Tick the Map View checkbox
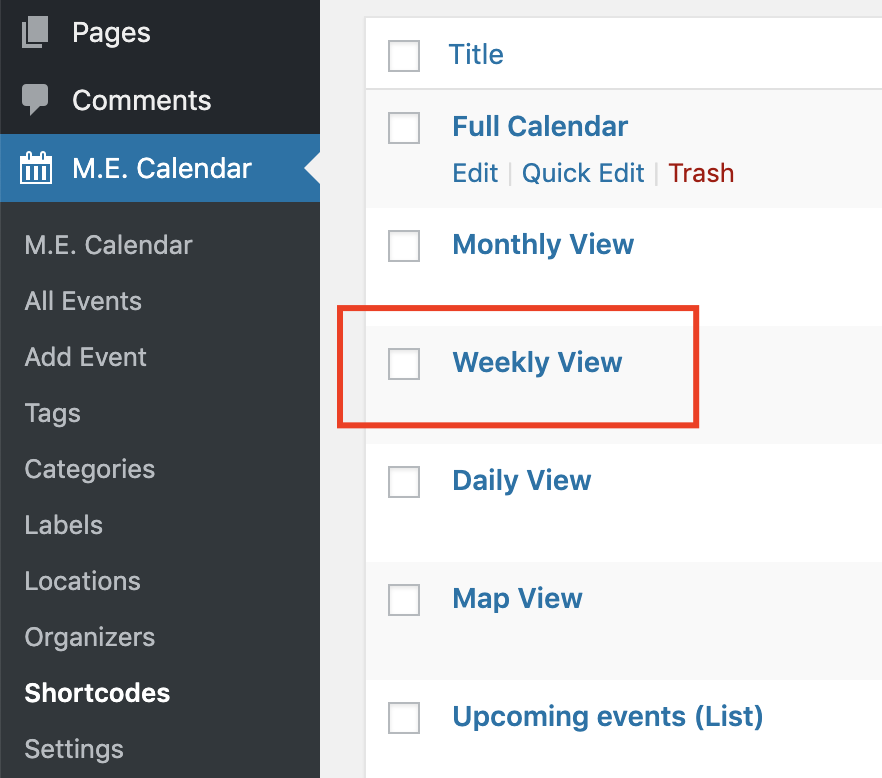Screen dimensions: 882x778 point(404,600)
